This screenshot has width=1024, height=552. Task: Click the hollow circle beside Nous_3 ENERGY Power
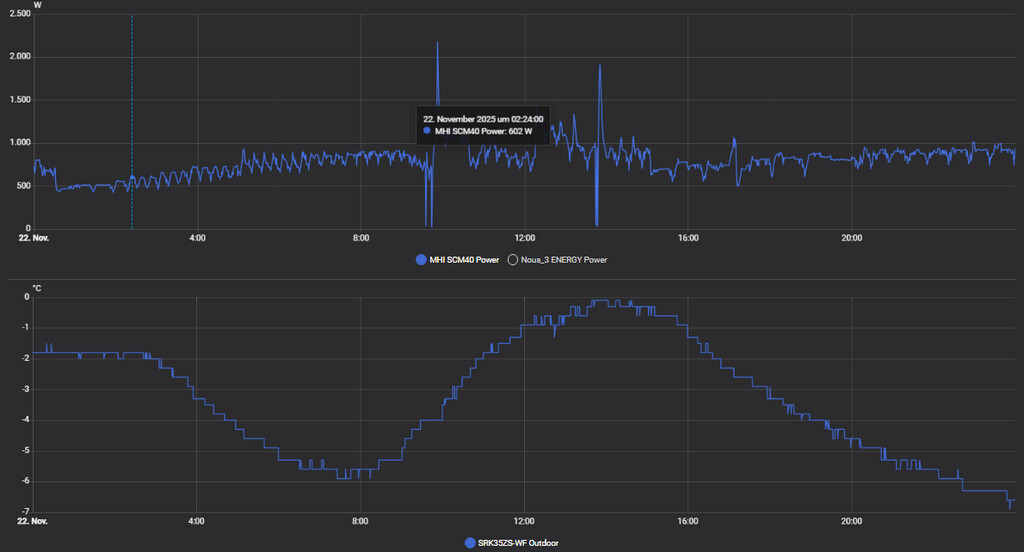(513, 259)
